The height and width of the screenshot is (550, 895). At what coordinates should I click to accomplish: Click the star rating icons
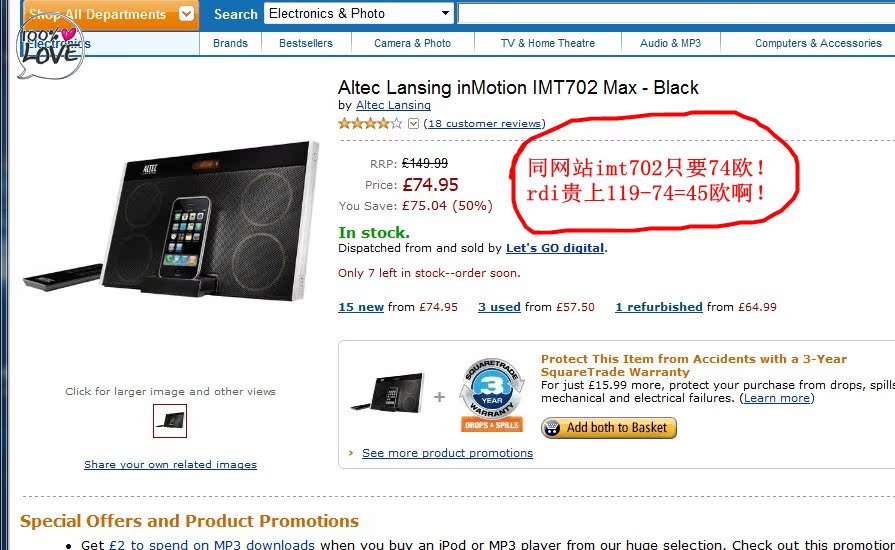(370, 123)
